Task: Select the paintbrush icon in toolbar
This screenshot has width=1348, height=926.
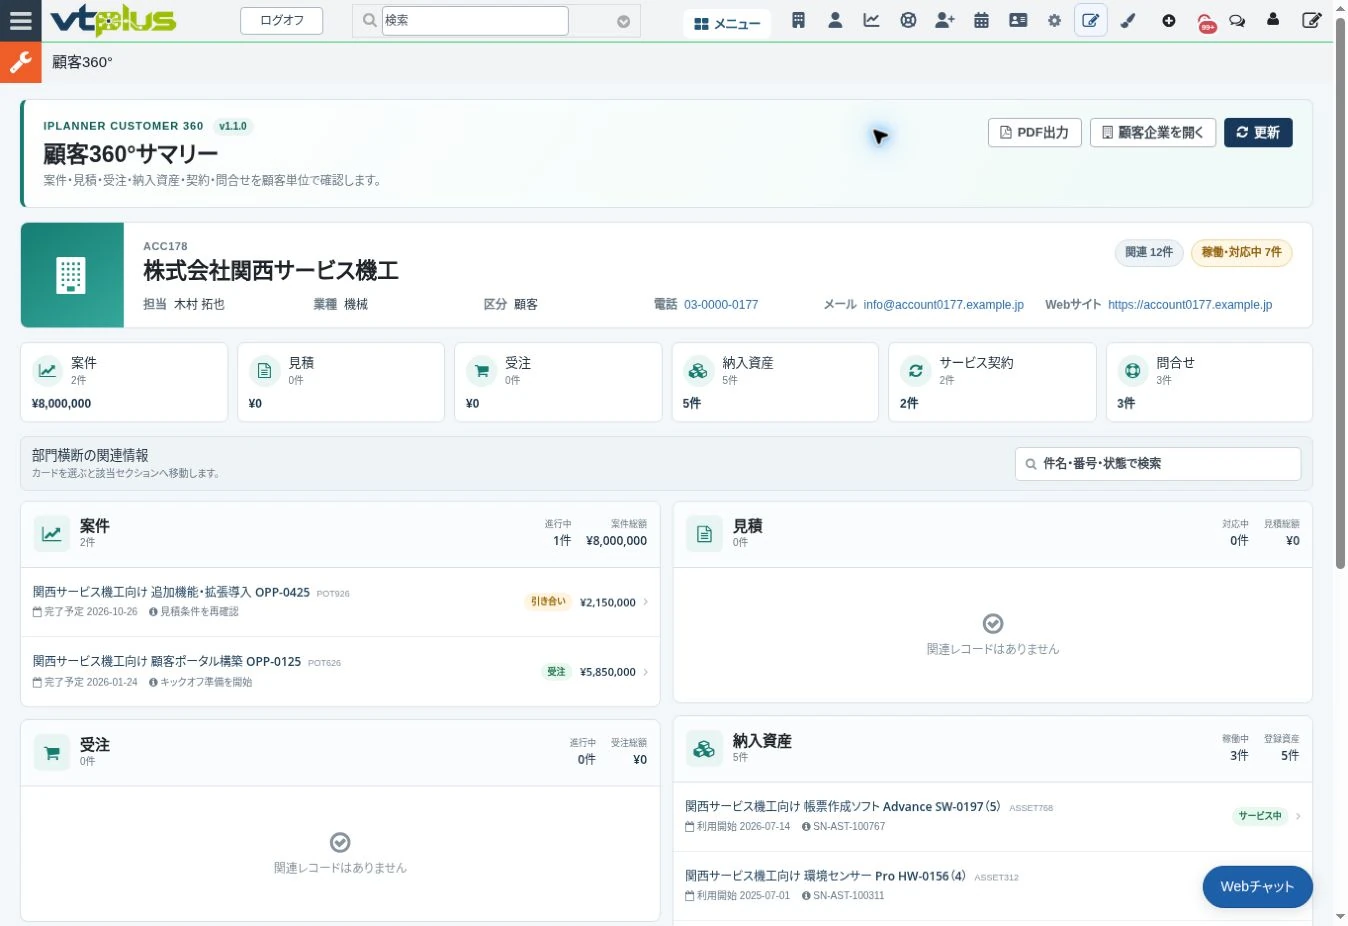Action: coord(1128,20)
